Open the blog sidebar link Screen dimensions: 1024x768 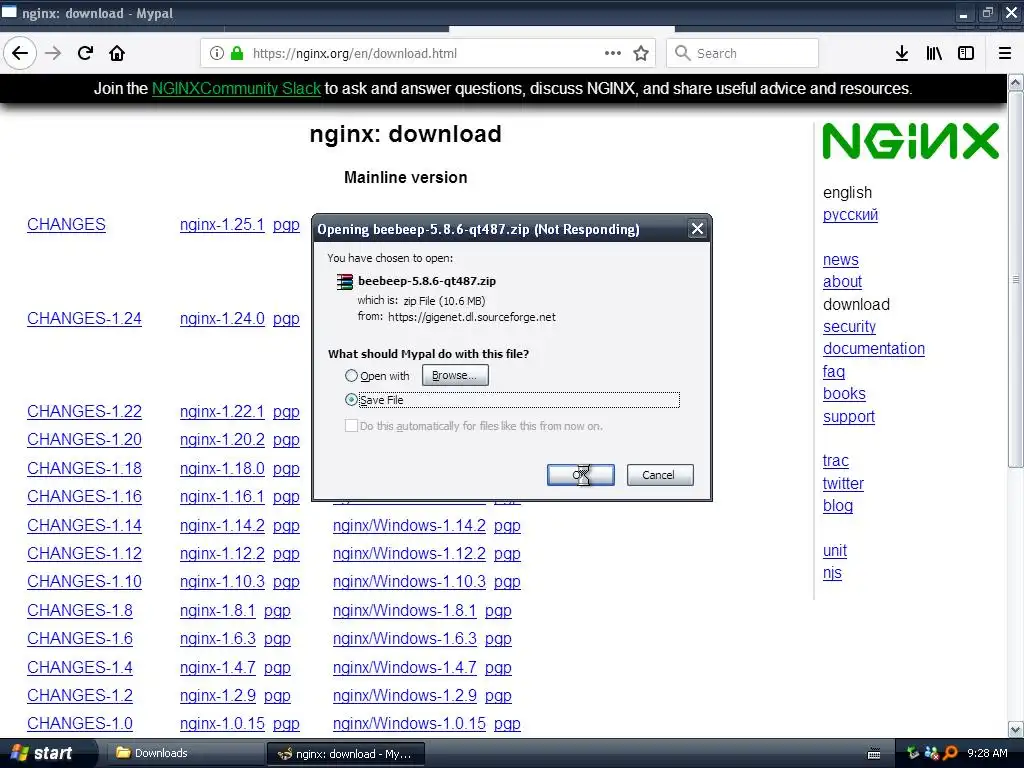click(837, 505)
